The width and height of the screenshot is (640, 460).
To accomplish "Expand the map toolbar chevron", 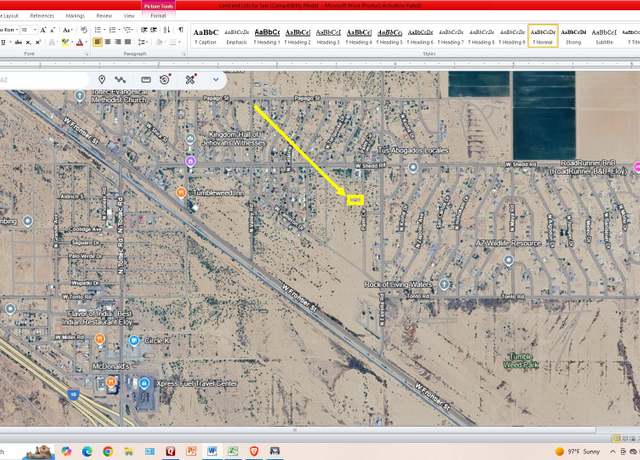I will point(216,80).
